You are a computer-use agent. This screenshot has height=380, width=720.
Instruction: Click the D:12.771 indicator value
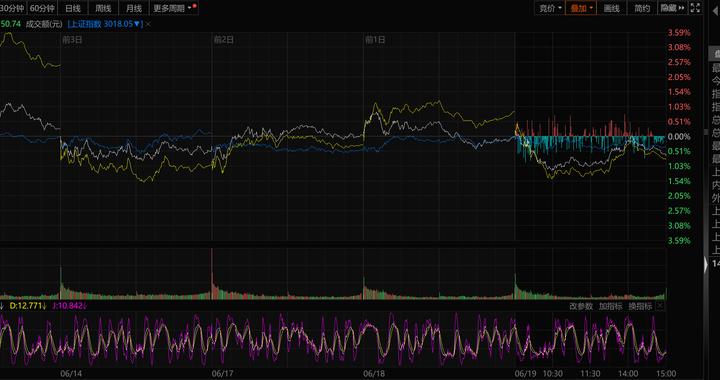click(x=28, y=306)
